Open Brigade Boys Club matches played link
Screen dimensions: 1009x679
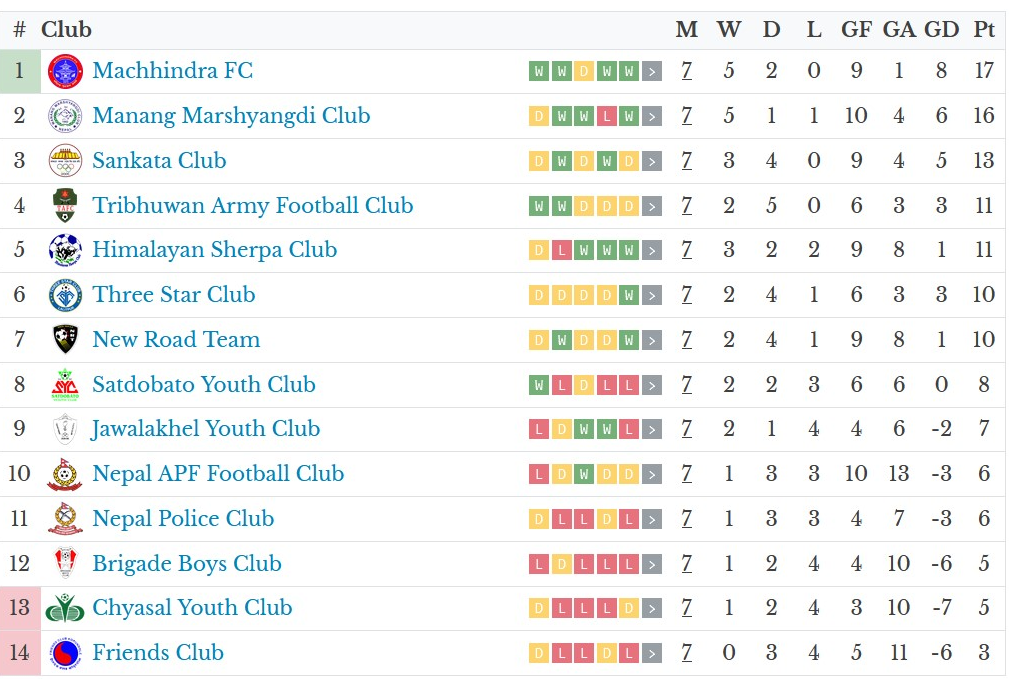pyautogui.click(x=686, y=564)
